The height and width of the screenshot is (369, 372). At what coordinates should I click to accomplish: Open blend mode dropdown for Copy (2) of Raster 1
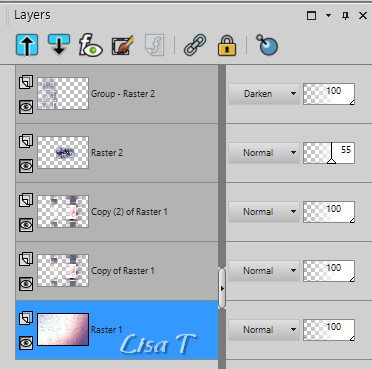point(264,212)
